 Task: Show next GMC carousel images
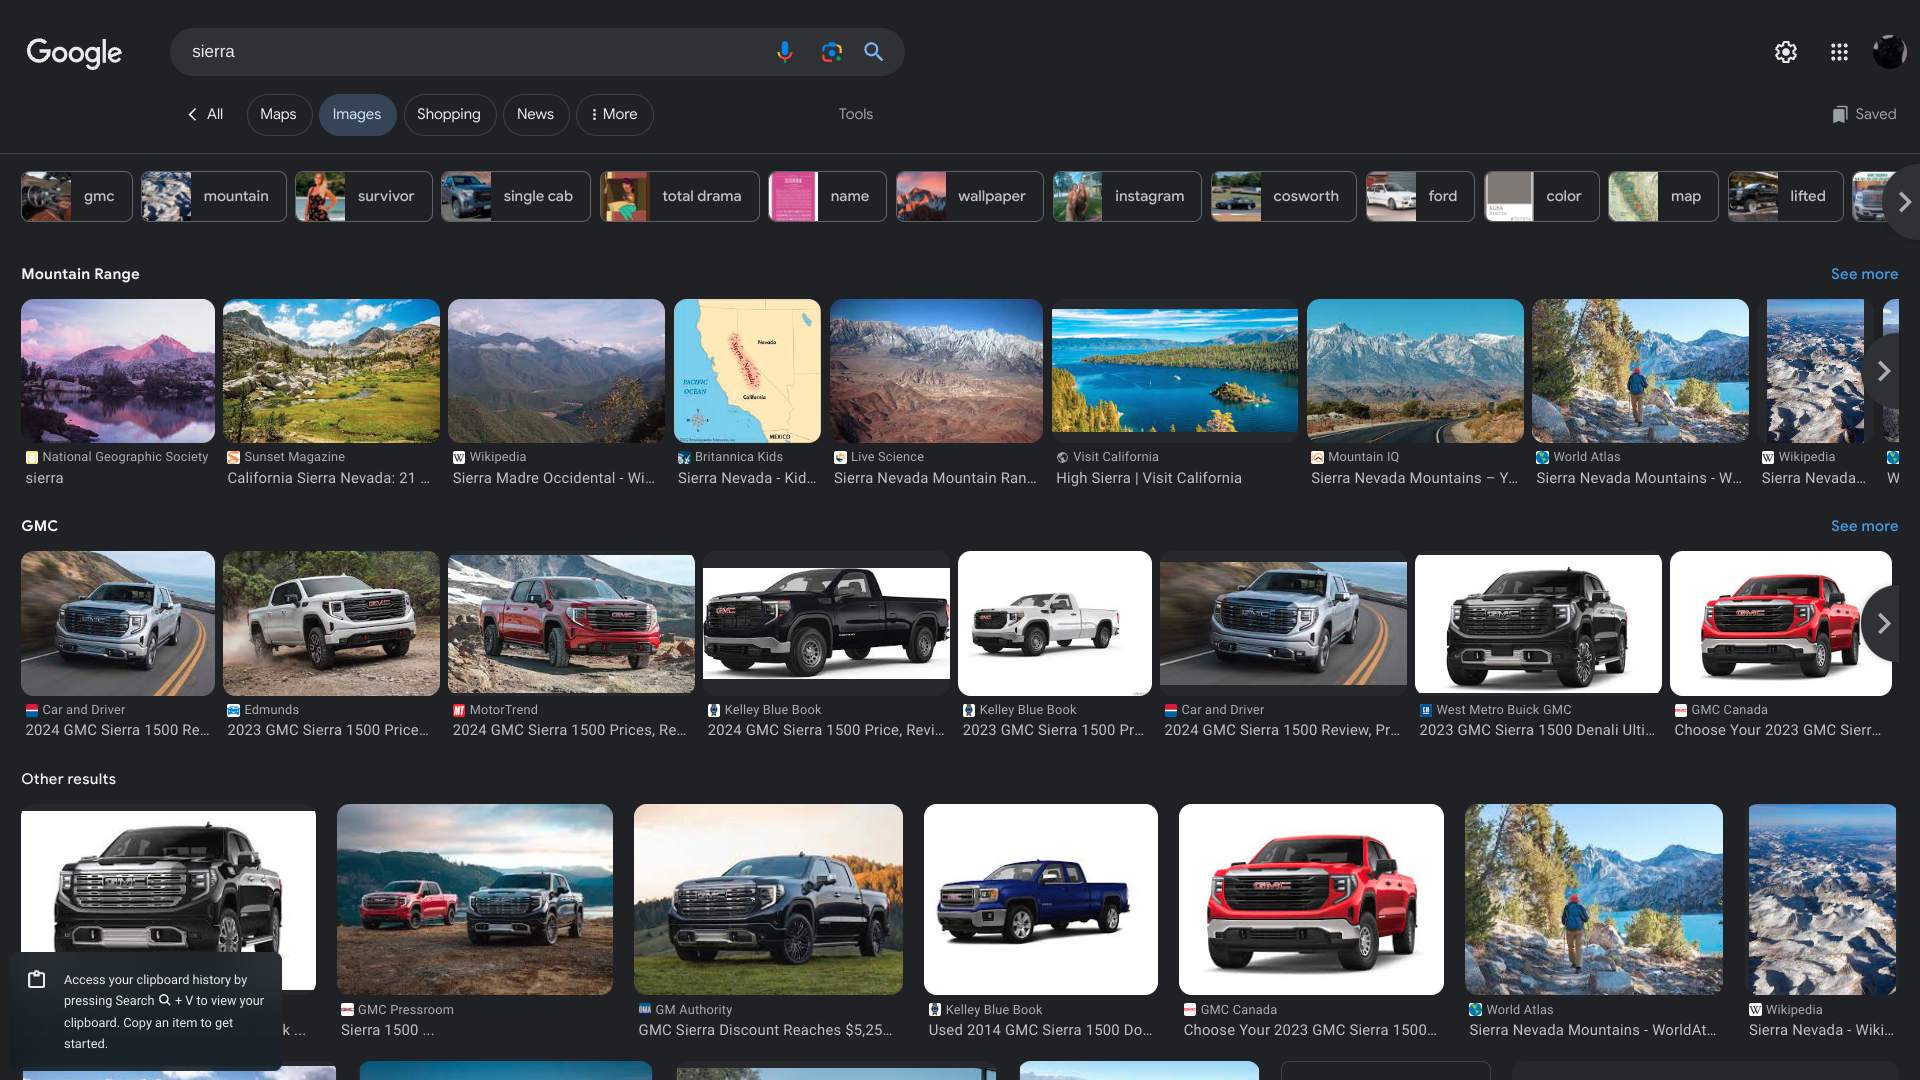(1884, 623)
